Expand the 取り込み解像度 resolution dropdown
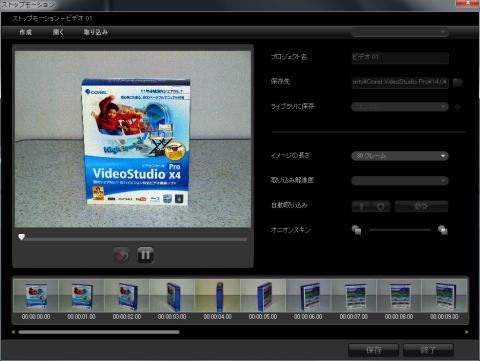 pyautogui.click(x=400, y=181)
